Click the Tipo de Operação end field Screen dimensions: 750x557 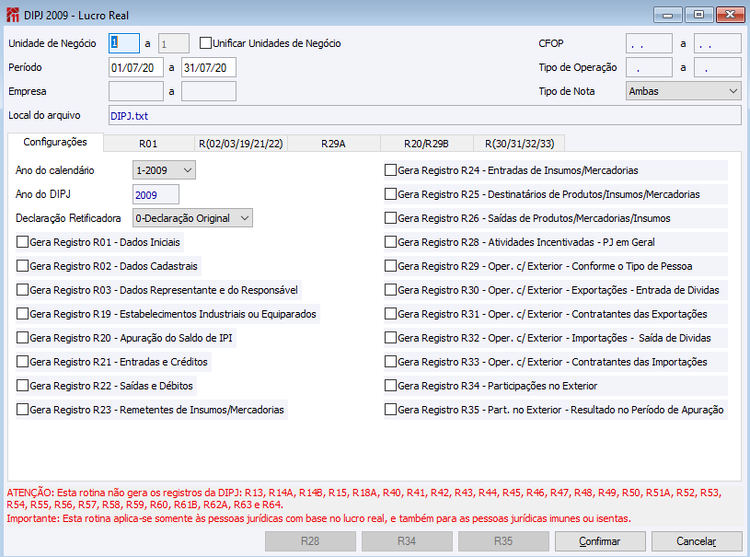coord(718,67)
